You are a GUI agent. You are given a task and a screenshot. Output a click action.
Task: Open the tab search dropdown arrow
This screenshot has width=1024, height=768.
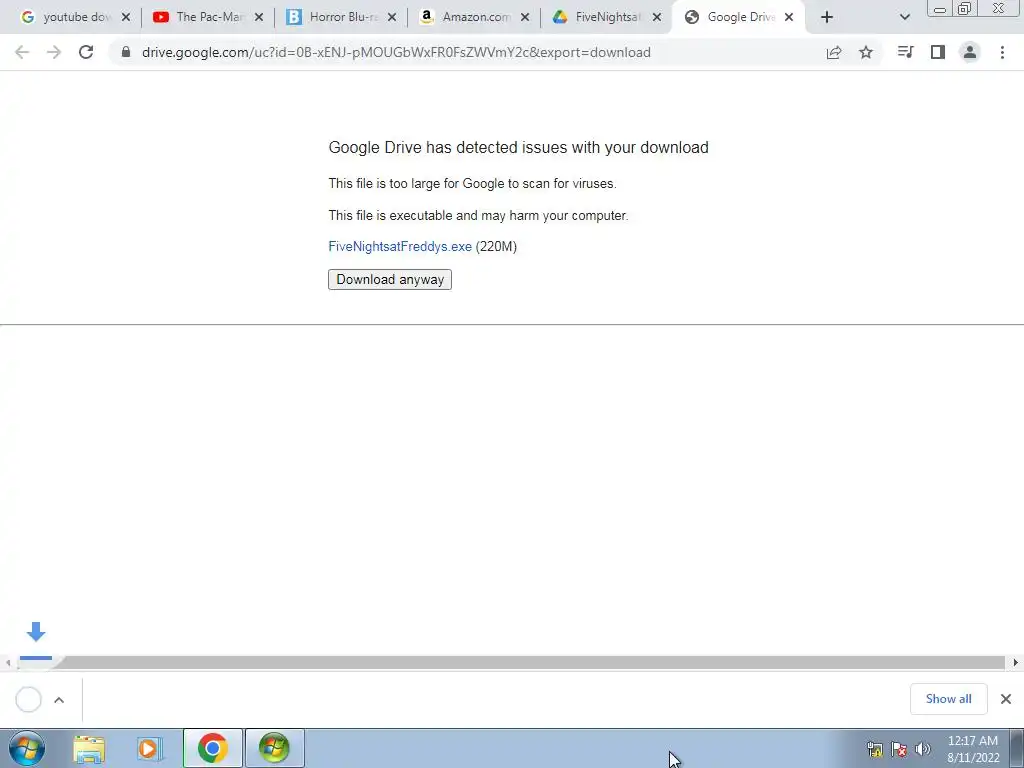[x=904, y=18]
